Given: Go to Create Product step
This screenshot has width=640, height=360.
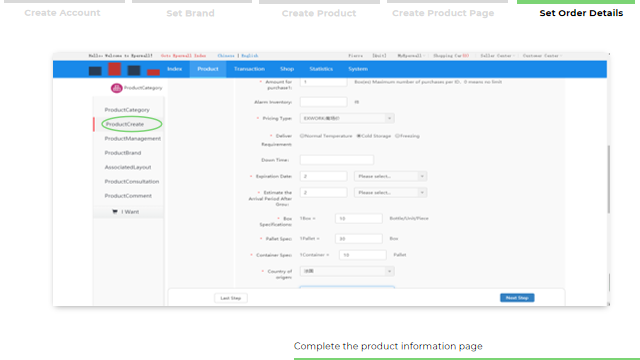Looking at the screenshot, I should pyautogui.click(x=319, y=13).
